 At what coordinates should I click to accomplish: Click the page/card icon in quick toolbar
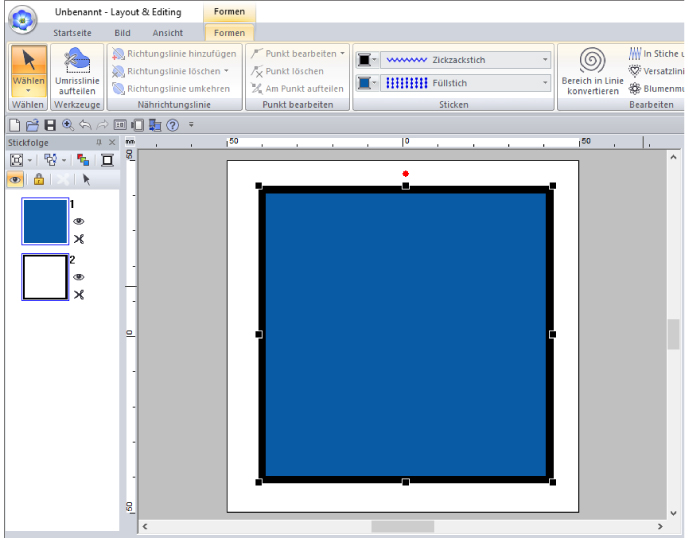pos(137,125)
